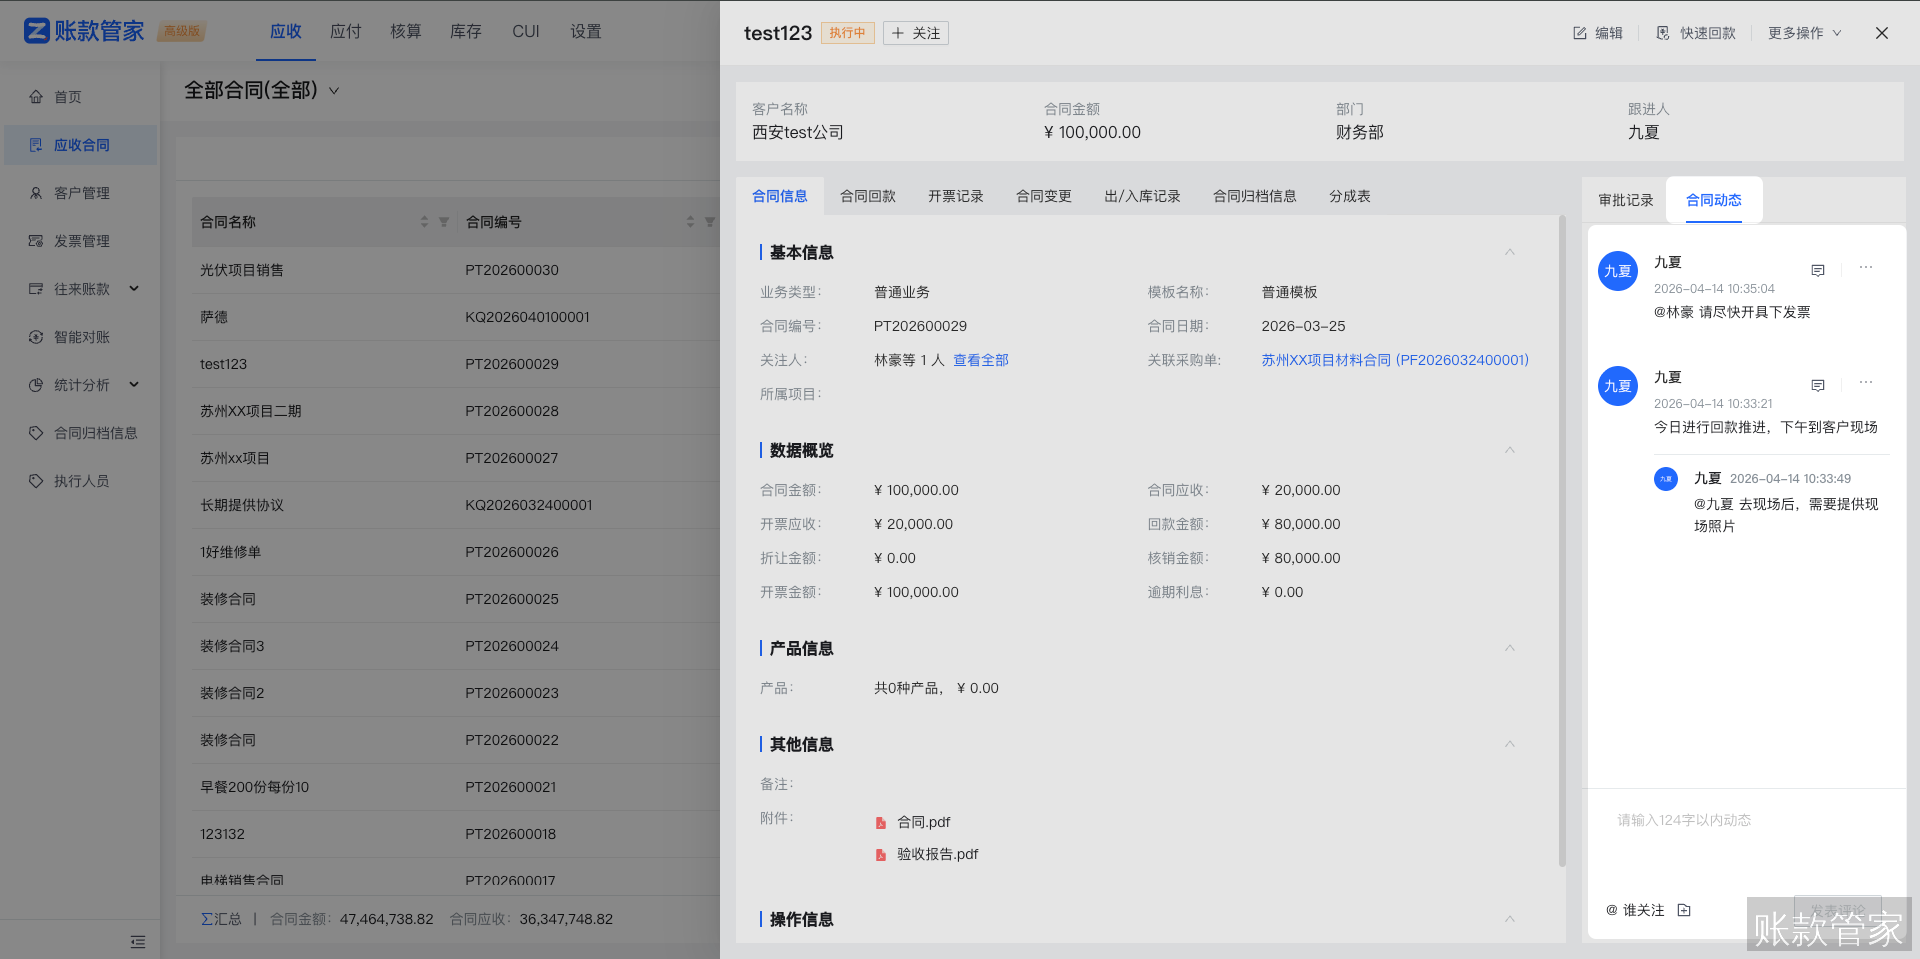Click the 谁关注 mention button
The image size is (1920, 959).
click(1636, 910)
